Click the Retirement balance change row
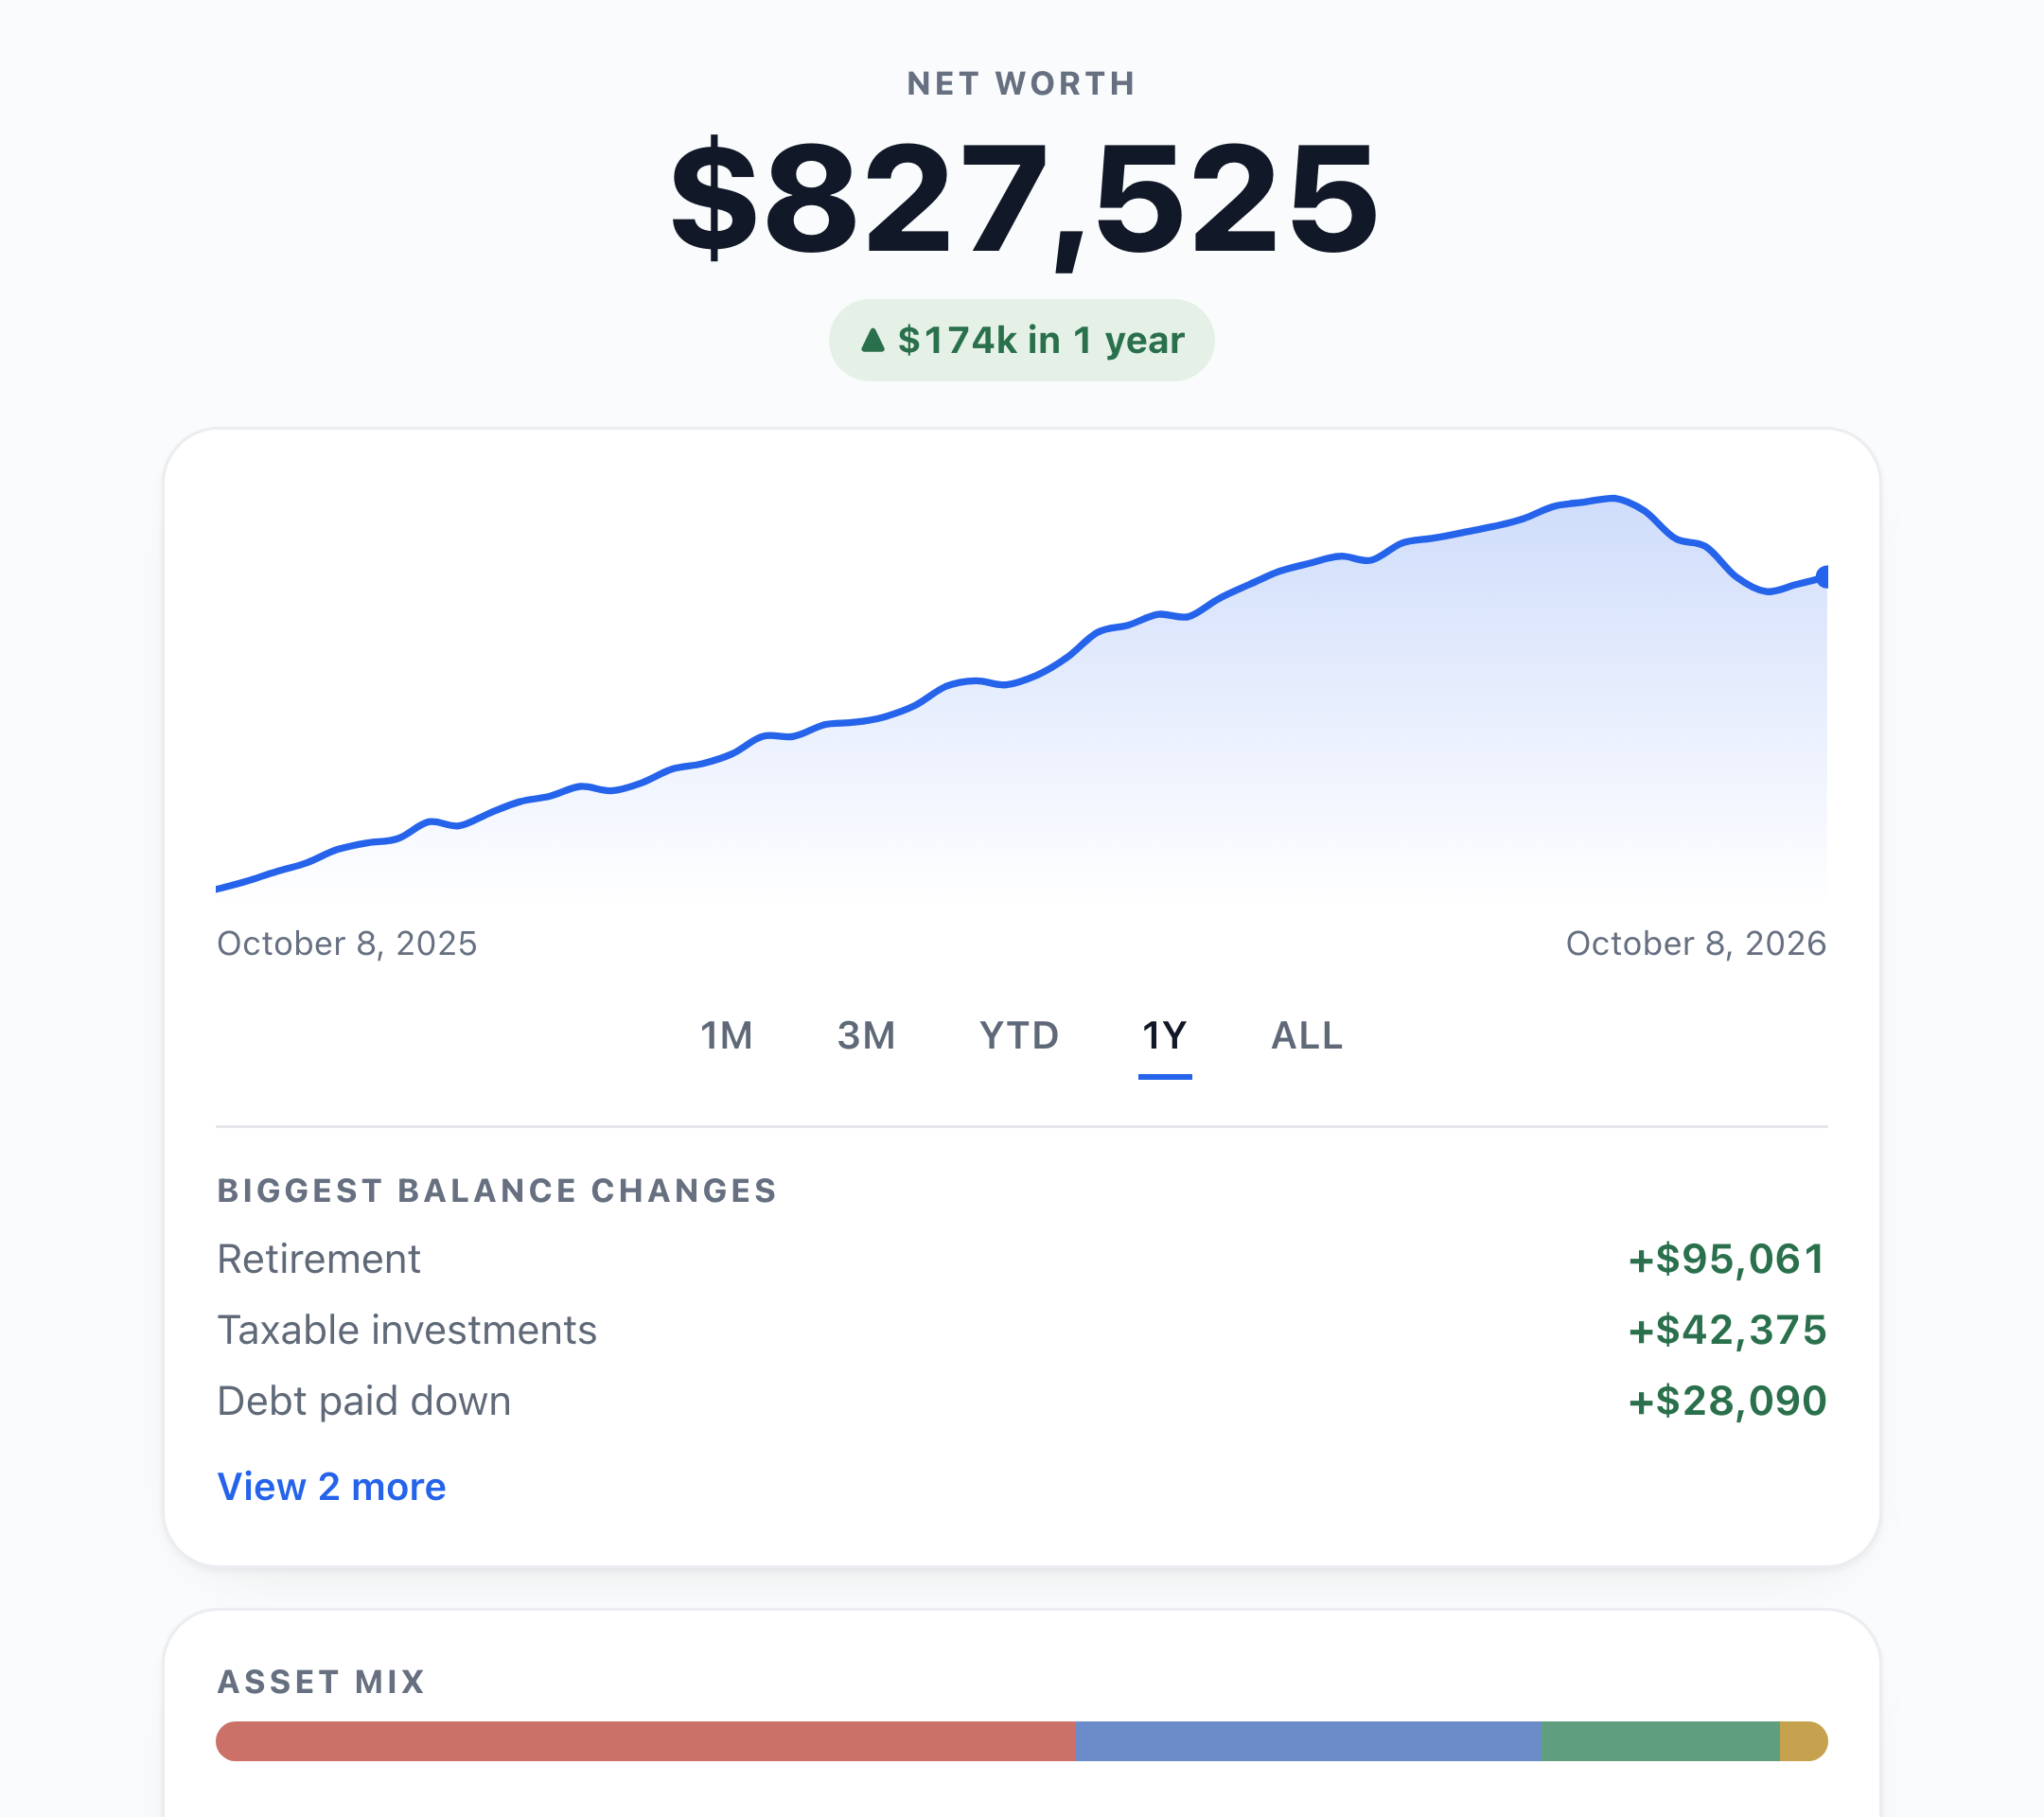Image resolution: width=2044 pixels, height=1817 pixels. 1021,1259
